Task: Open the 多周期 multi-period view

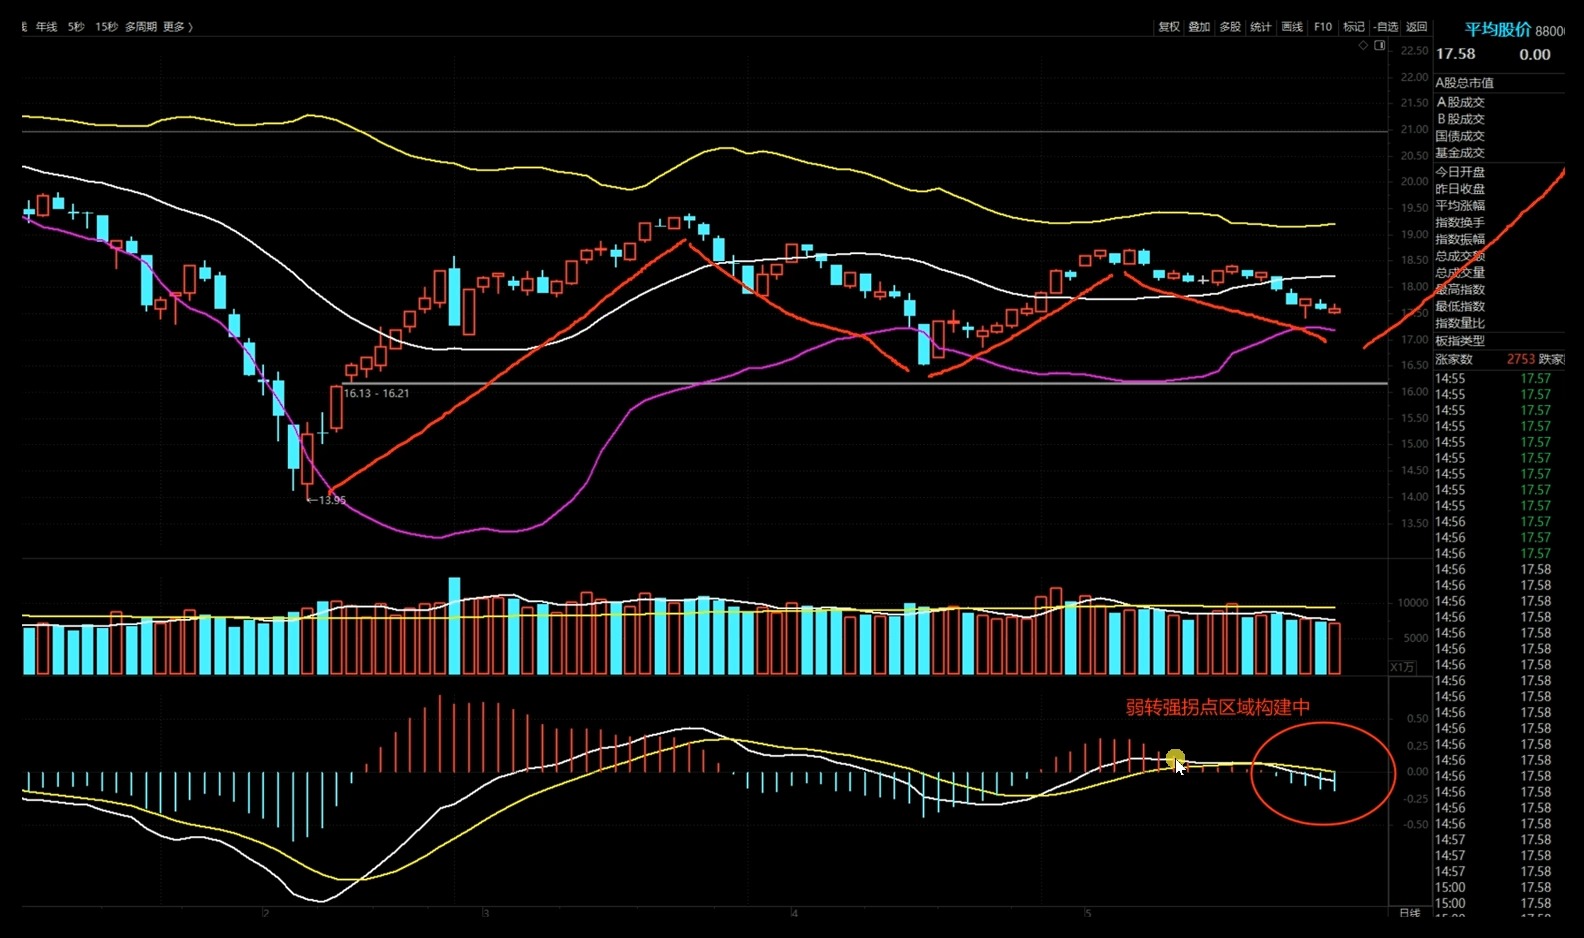Action: click(141, 27)
